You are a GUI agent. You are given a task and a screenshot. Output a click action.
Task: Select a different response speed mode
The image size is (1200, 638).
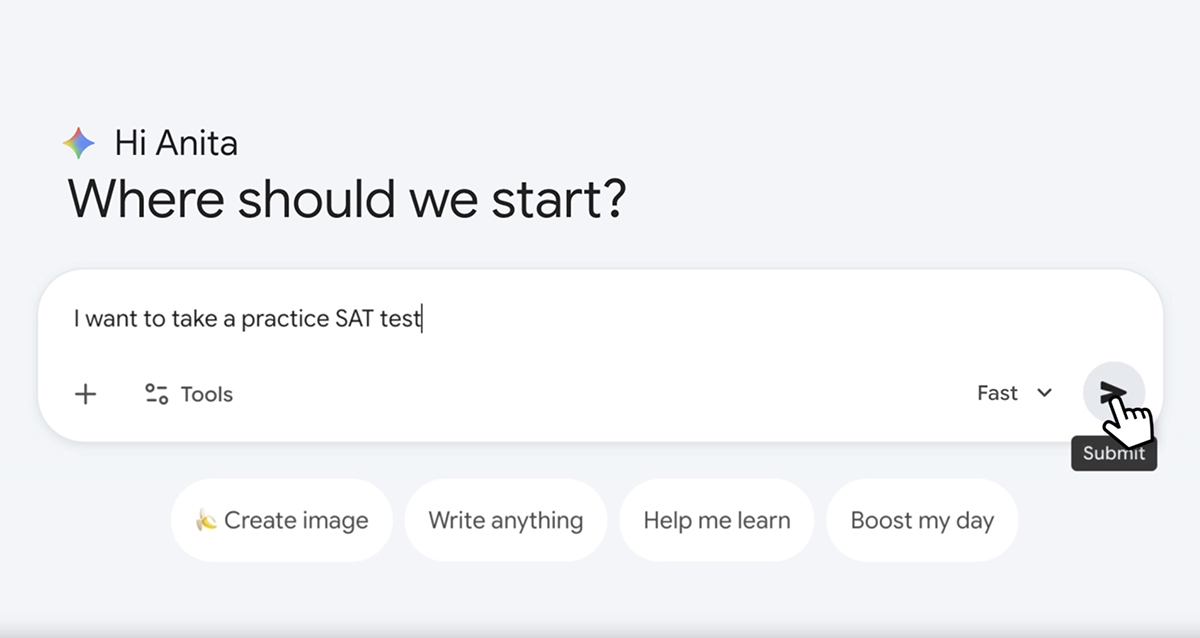[1013, 393]
